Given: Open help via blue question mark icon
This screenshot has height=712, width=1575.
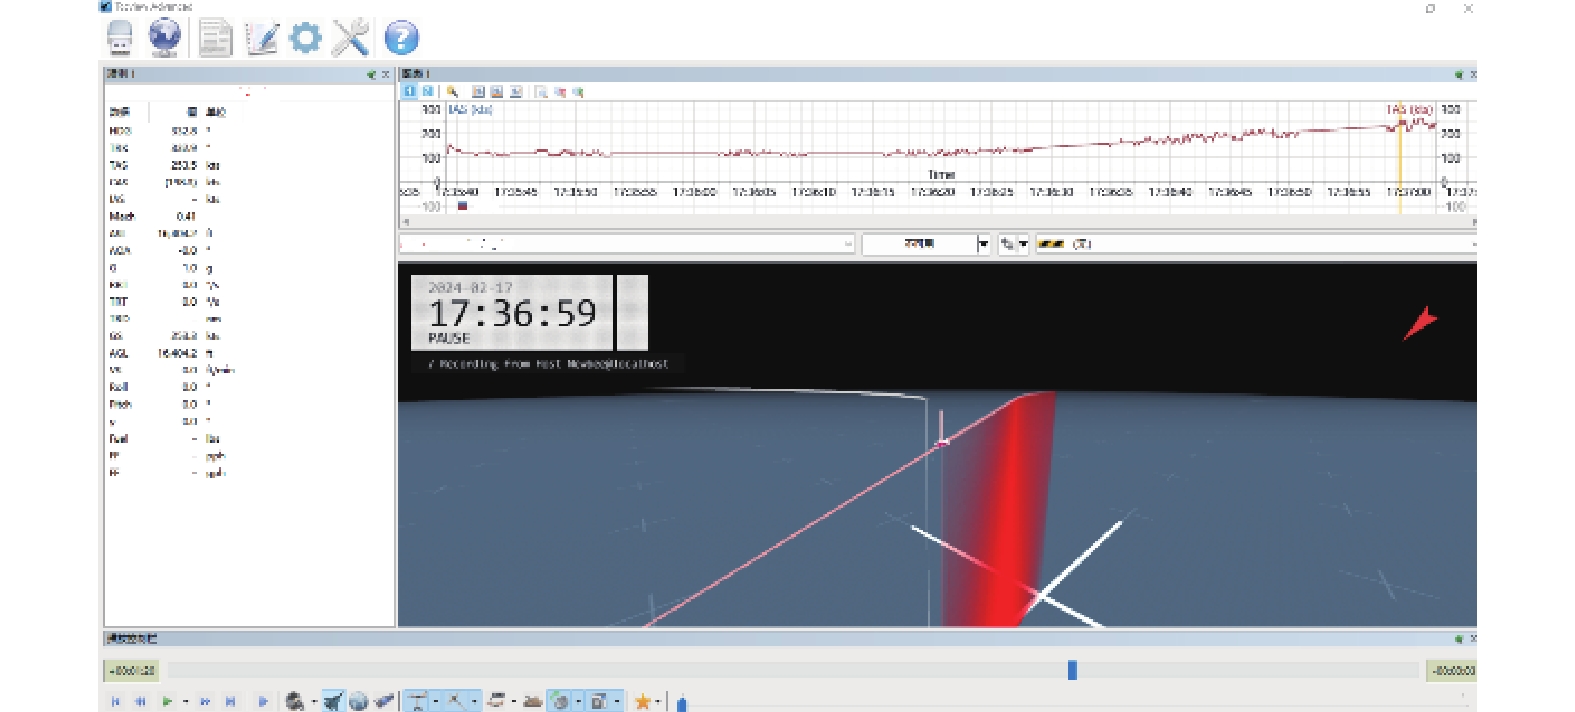Looking at the screenshot, I should [401, 38].
